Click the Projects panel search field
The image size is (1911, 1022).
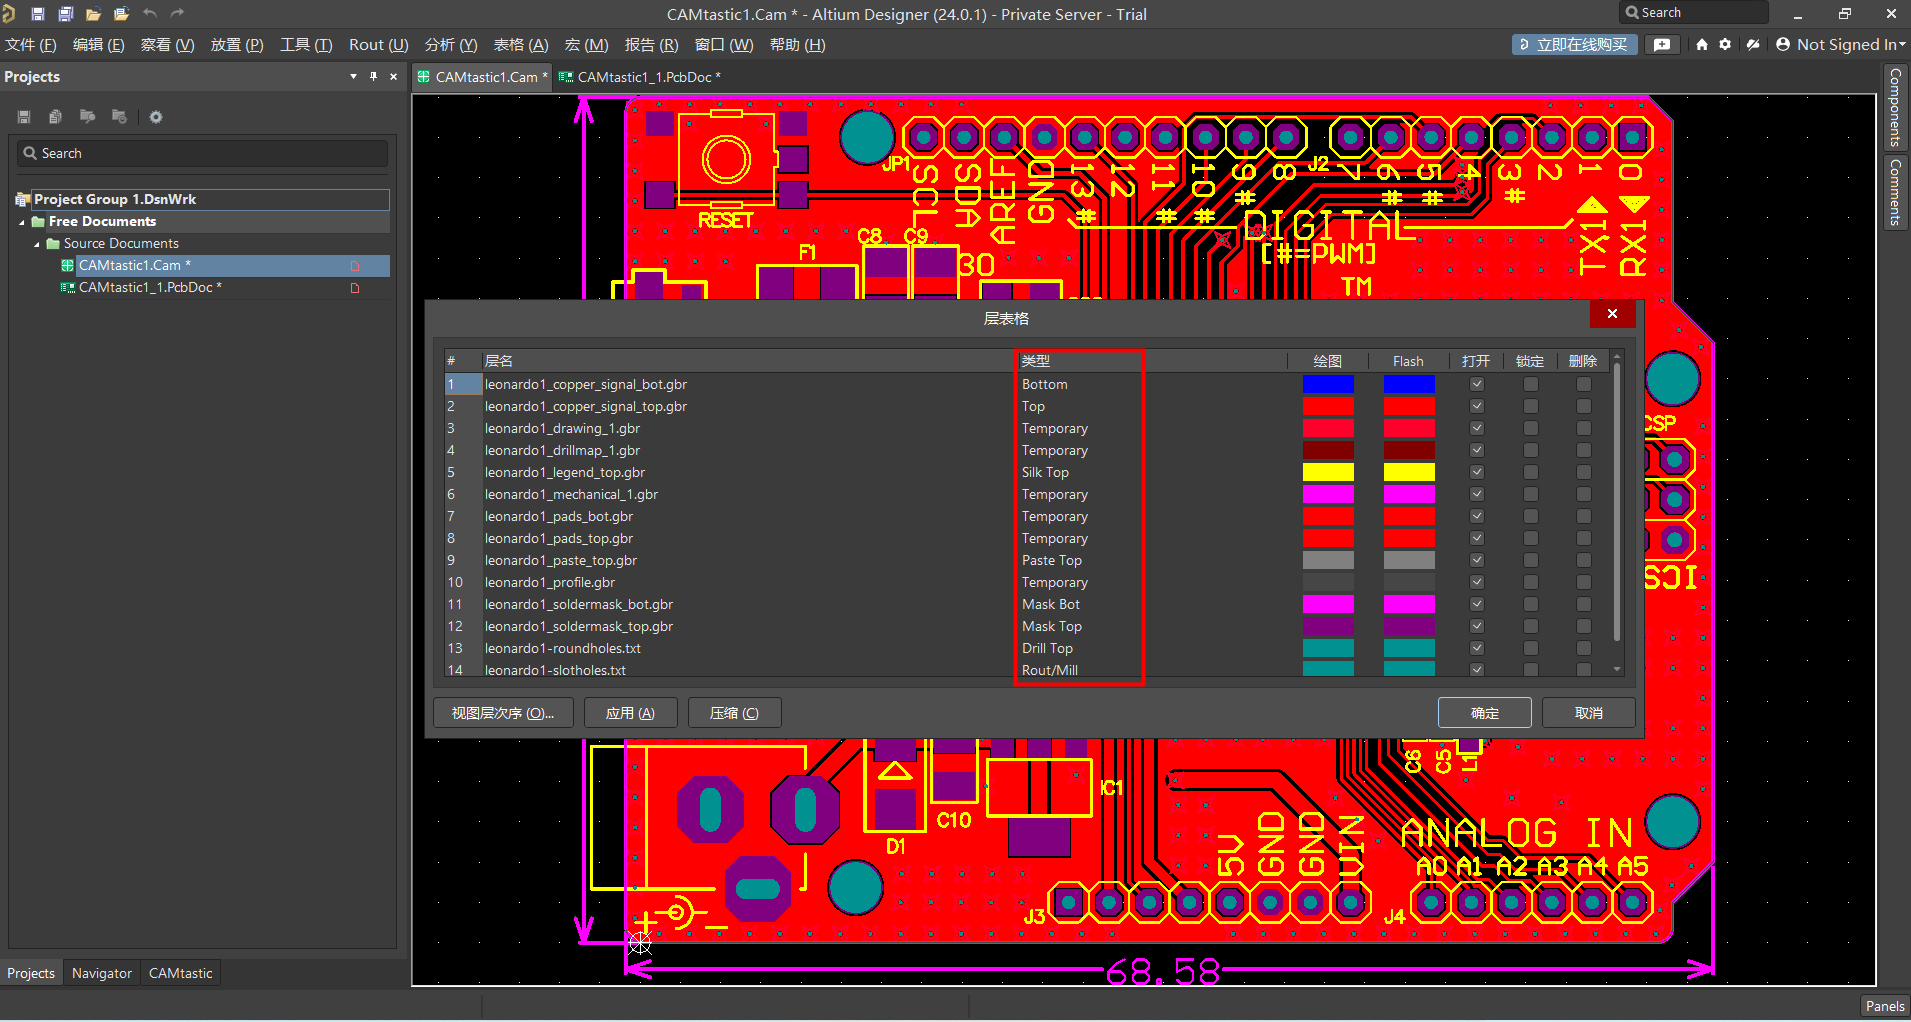pos(203,153)
